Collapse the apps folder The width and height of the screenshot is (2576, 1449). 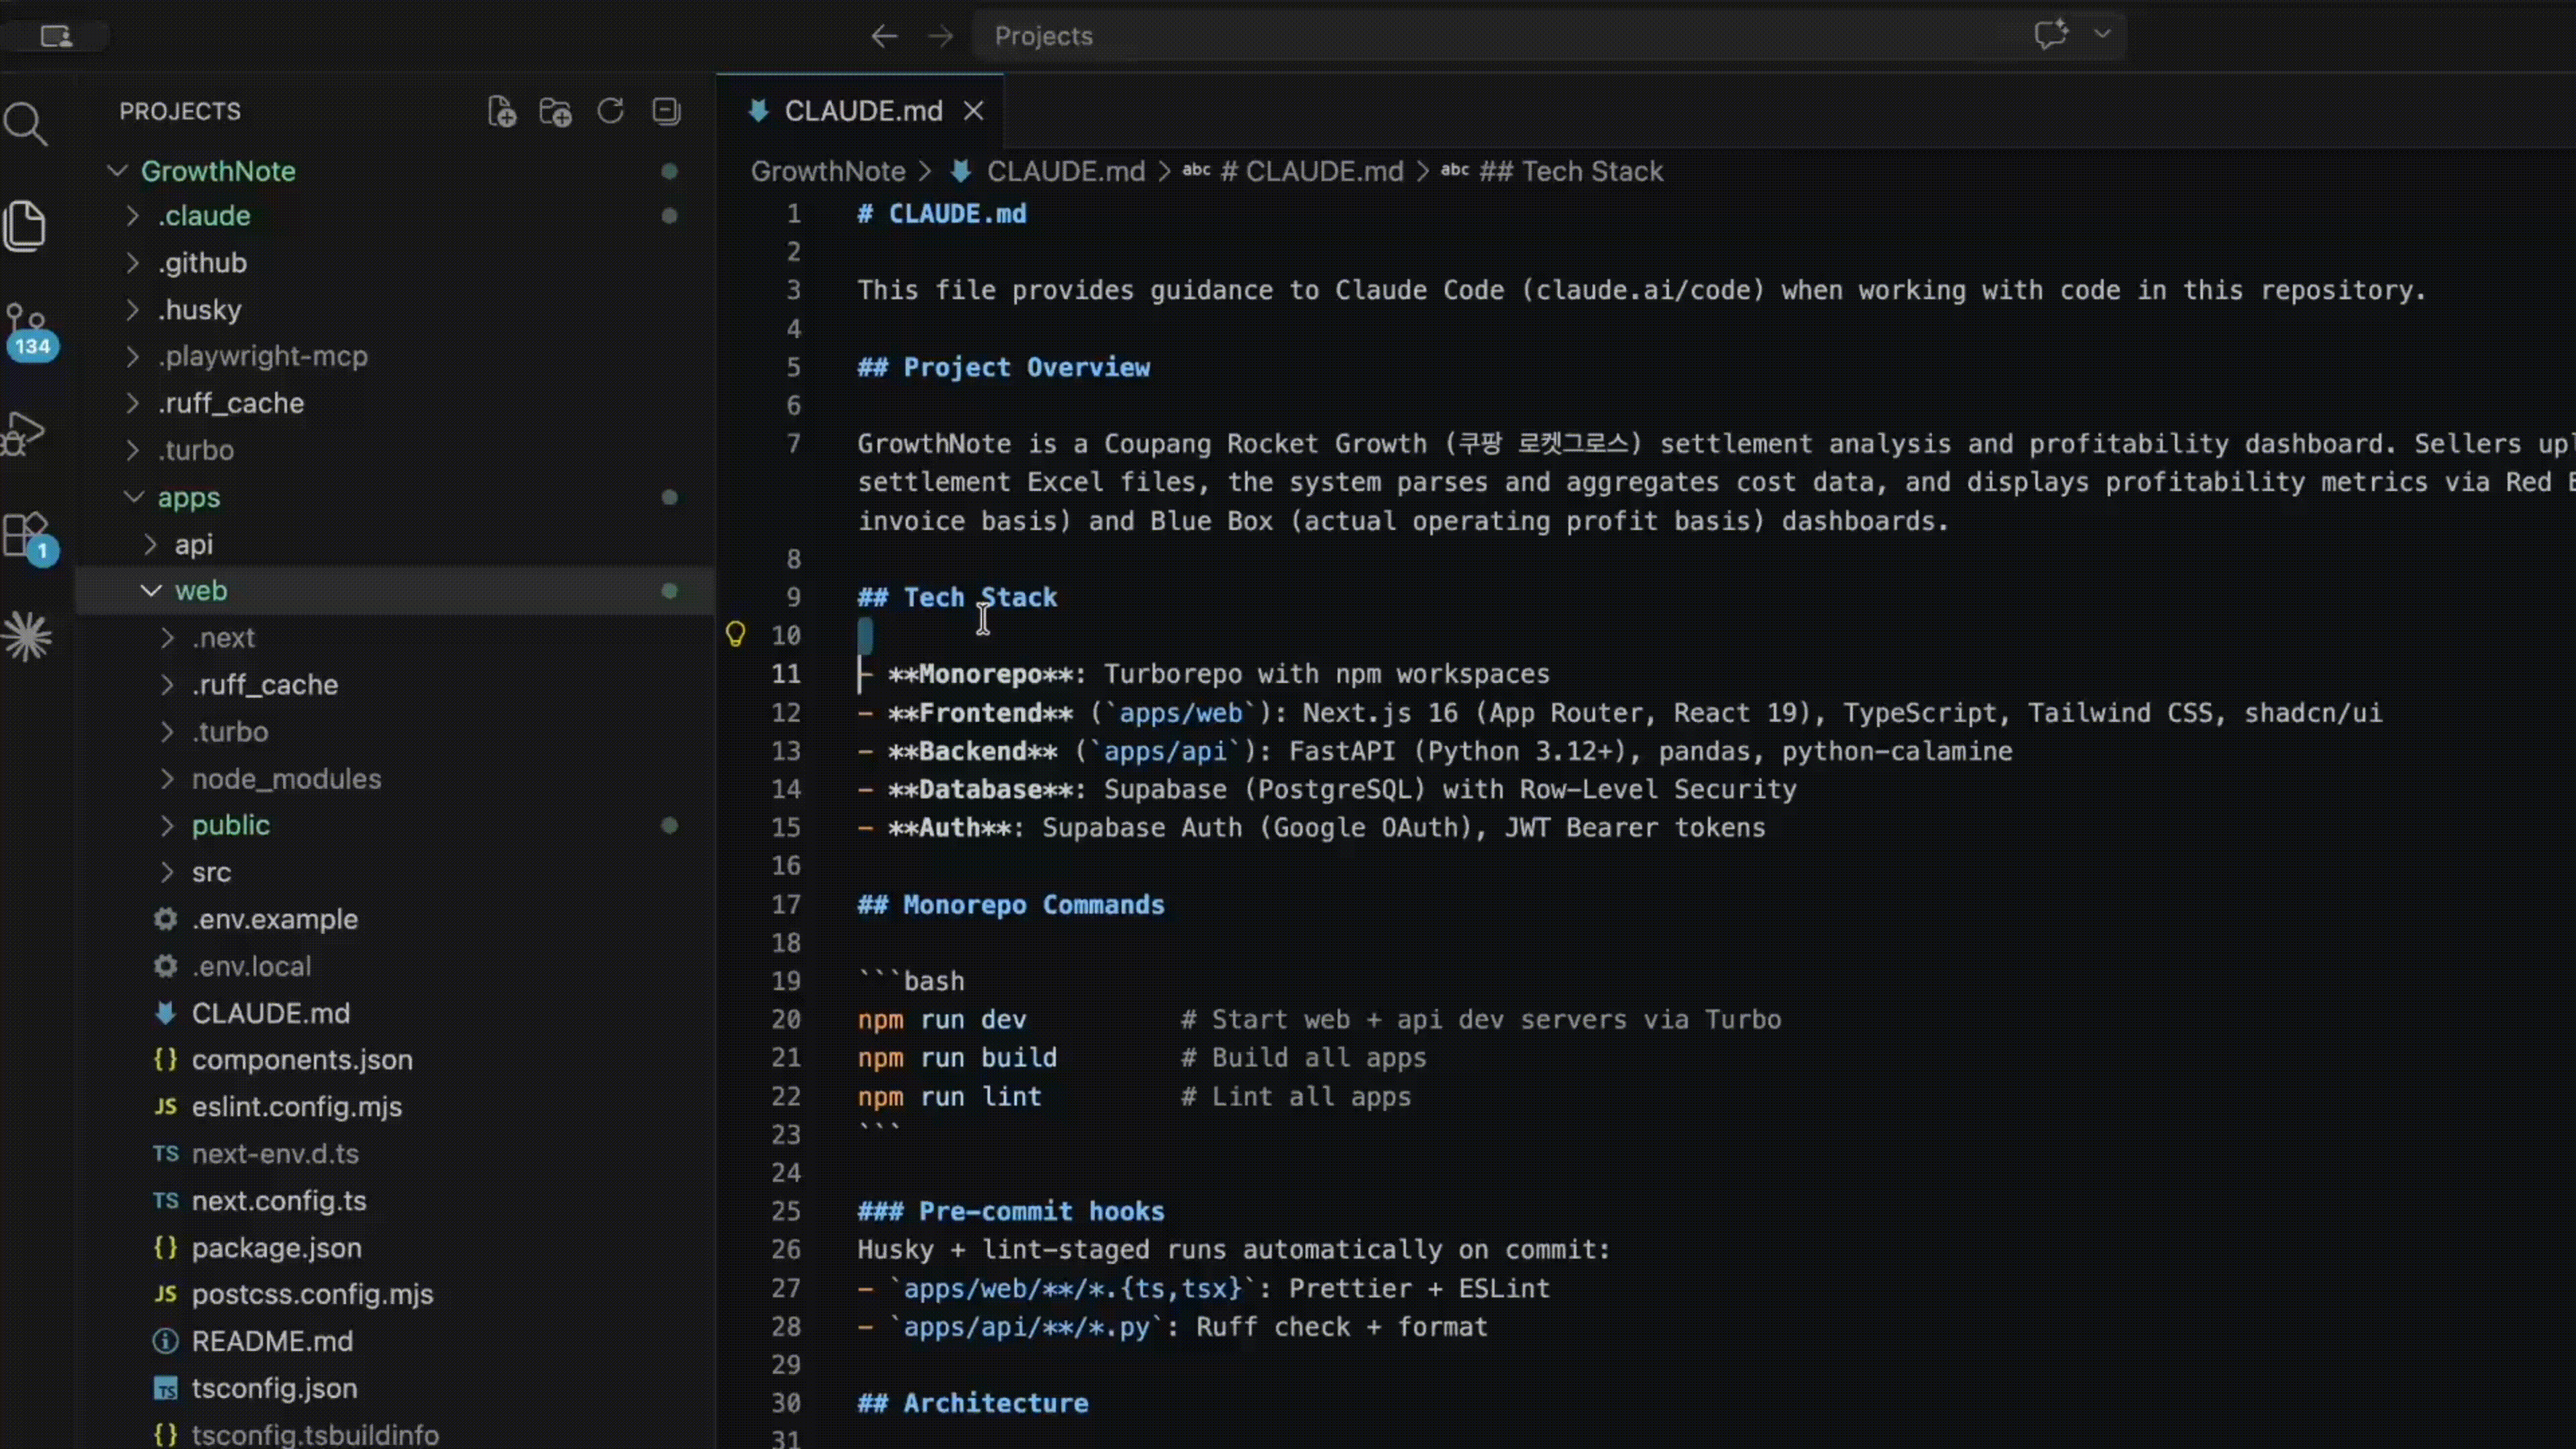395,497
